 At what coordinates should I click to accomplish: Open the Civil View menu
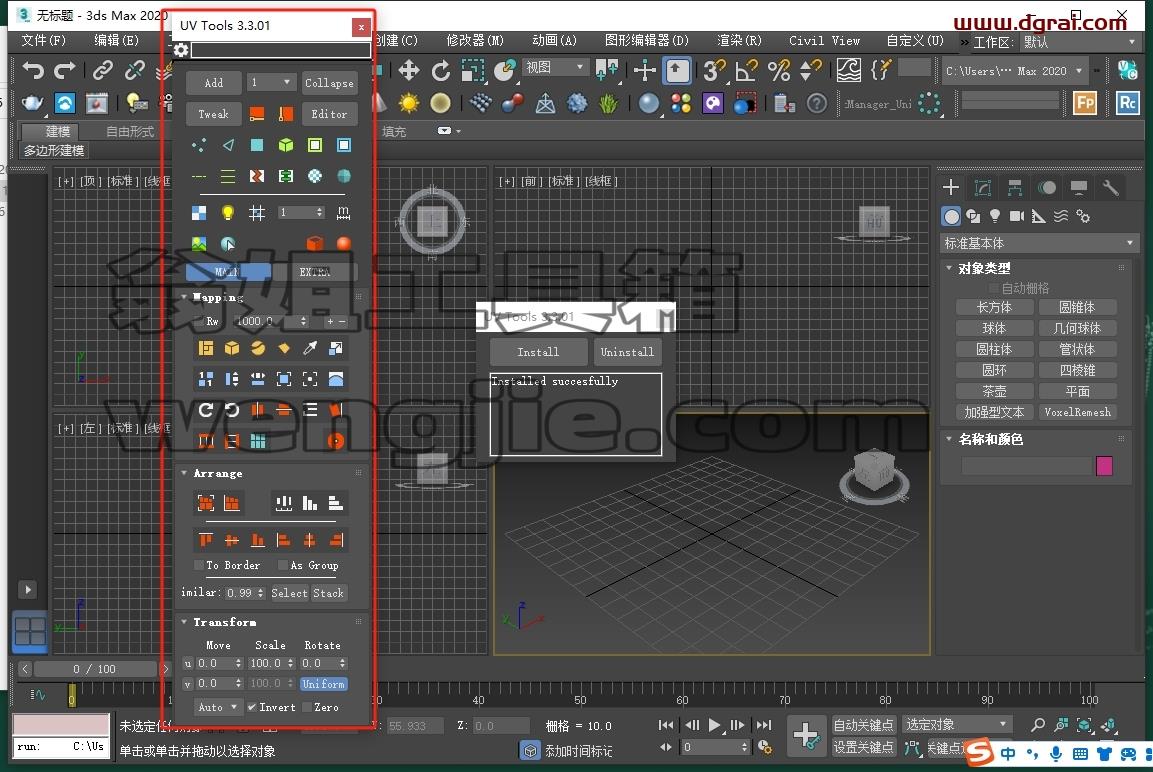[824, 40]
